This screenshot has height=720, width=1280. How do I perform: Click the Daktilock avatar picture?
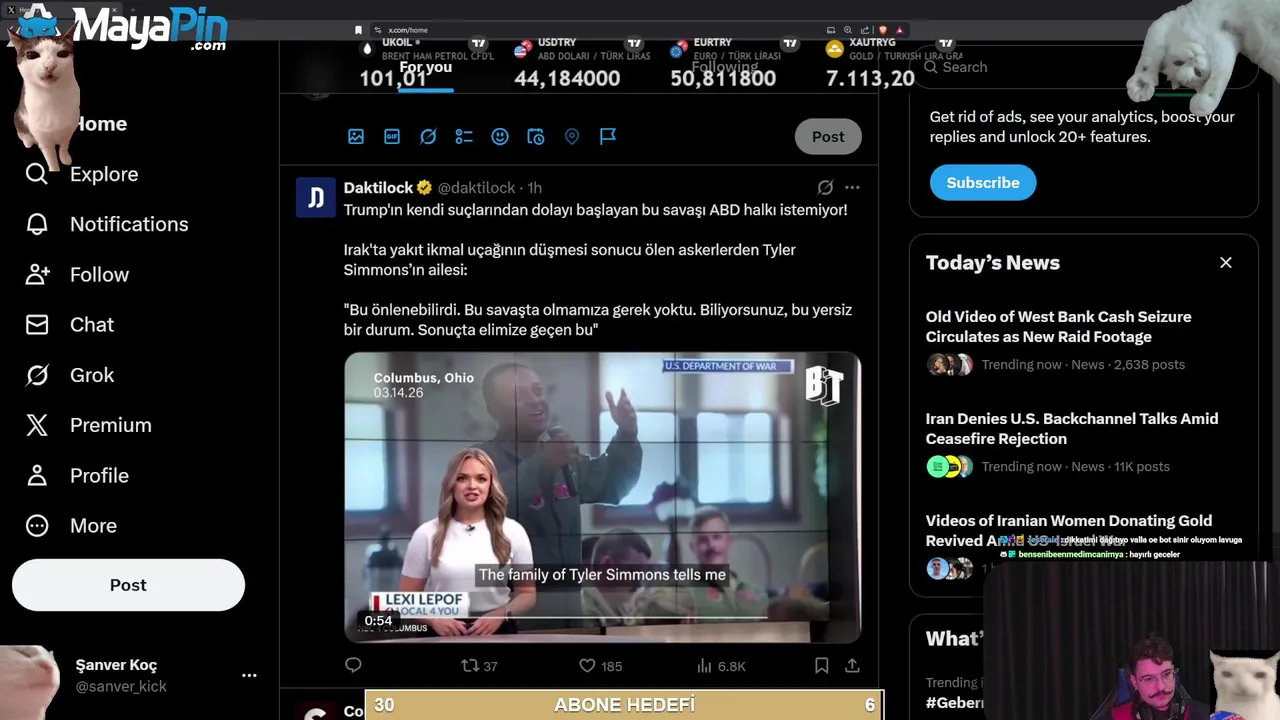tap(316, 198)
